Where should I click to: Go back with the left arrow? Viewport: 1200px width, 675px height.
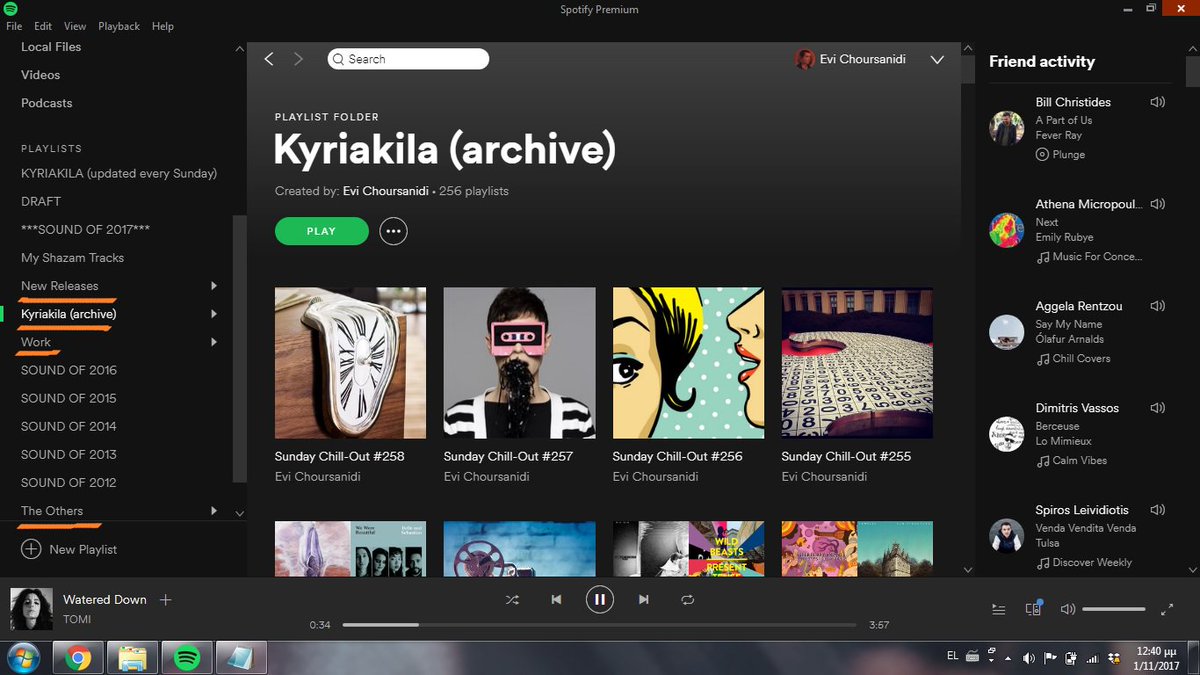coord(269,59)
